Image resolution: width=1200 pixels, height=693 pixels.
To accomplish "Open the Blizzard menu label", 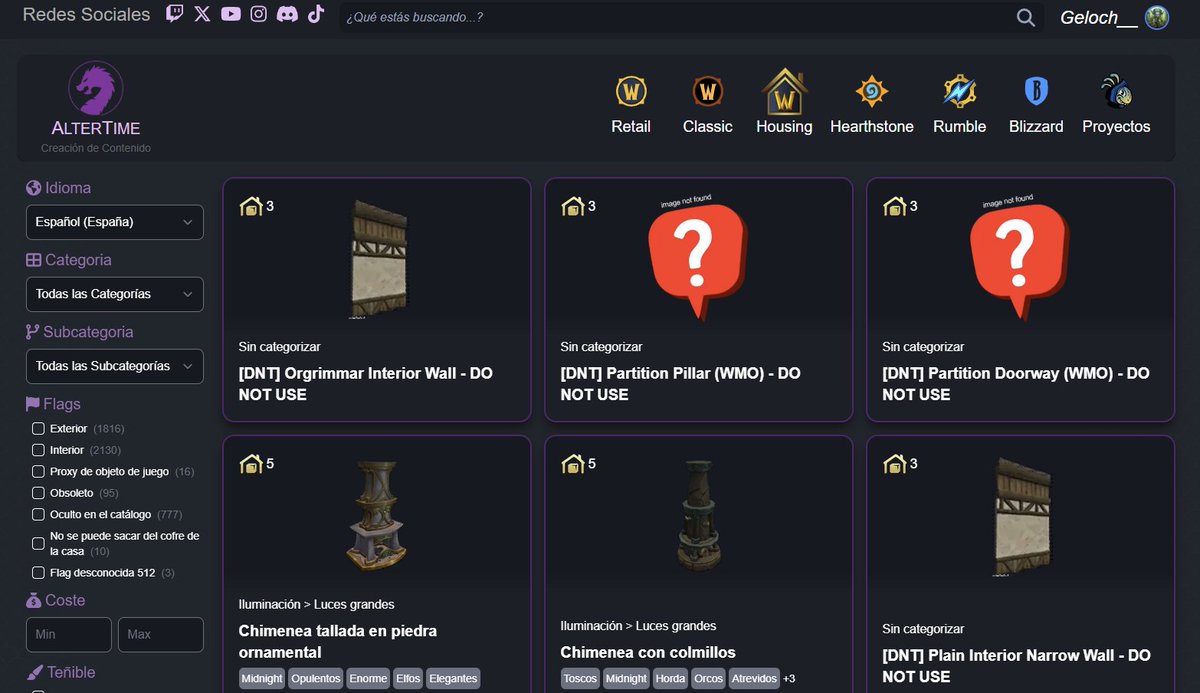I will click(x=1036, y=127).
